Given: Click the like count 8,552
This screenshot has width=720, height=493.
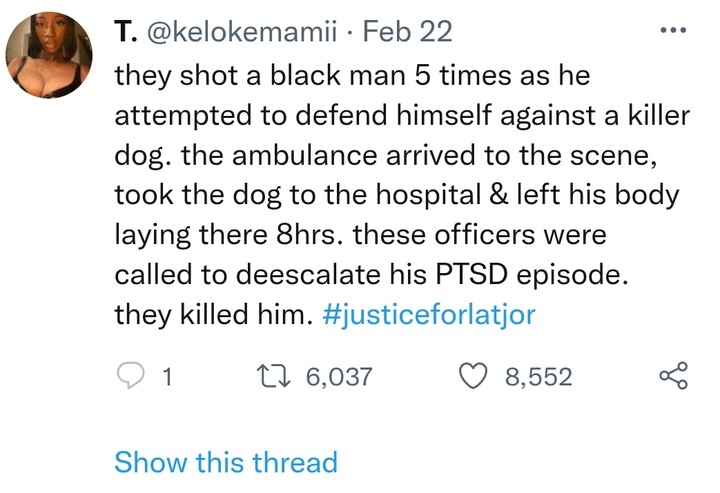Looking at the screenshot, I should click(538, 377).
